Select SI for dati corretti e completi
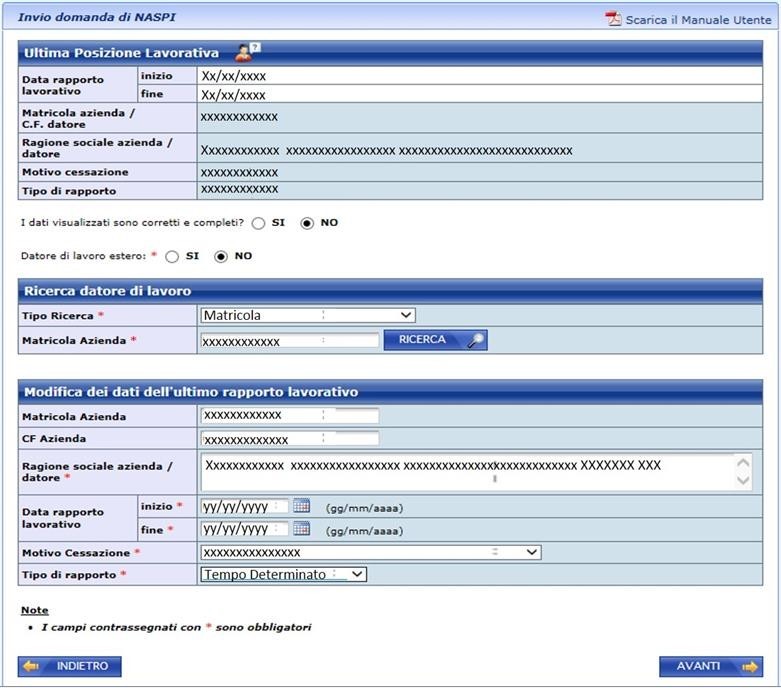This screenshot has width=781, height=688. (x=259, y=223)
